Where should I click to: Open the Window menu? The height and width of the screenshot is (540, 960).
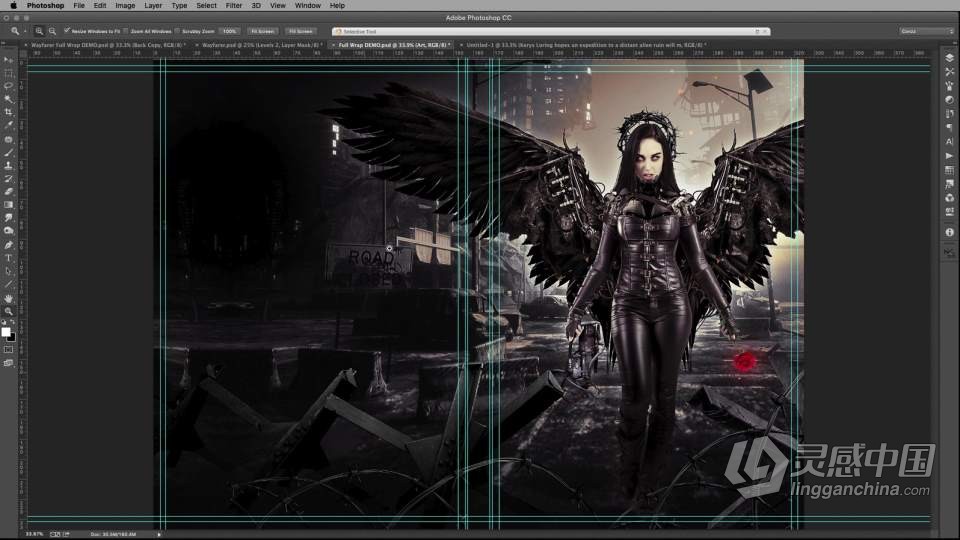307,6
